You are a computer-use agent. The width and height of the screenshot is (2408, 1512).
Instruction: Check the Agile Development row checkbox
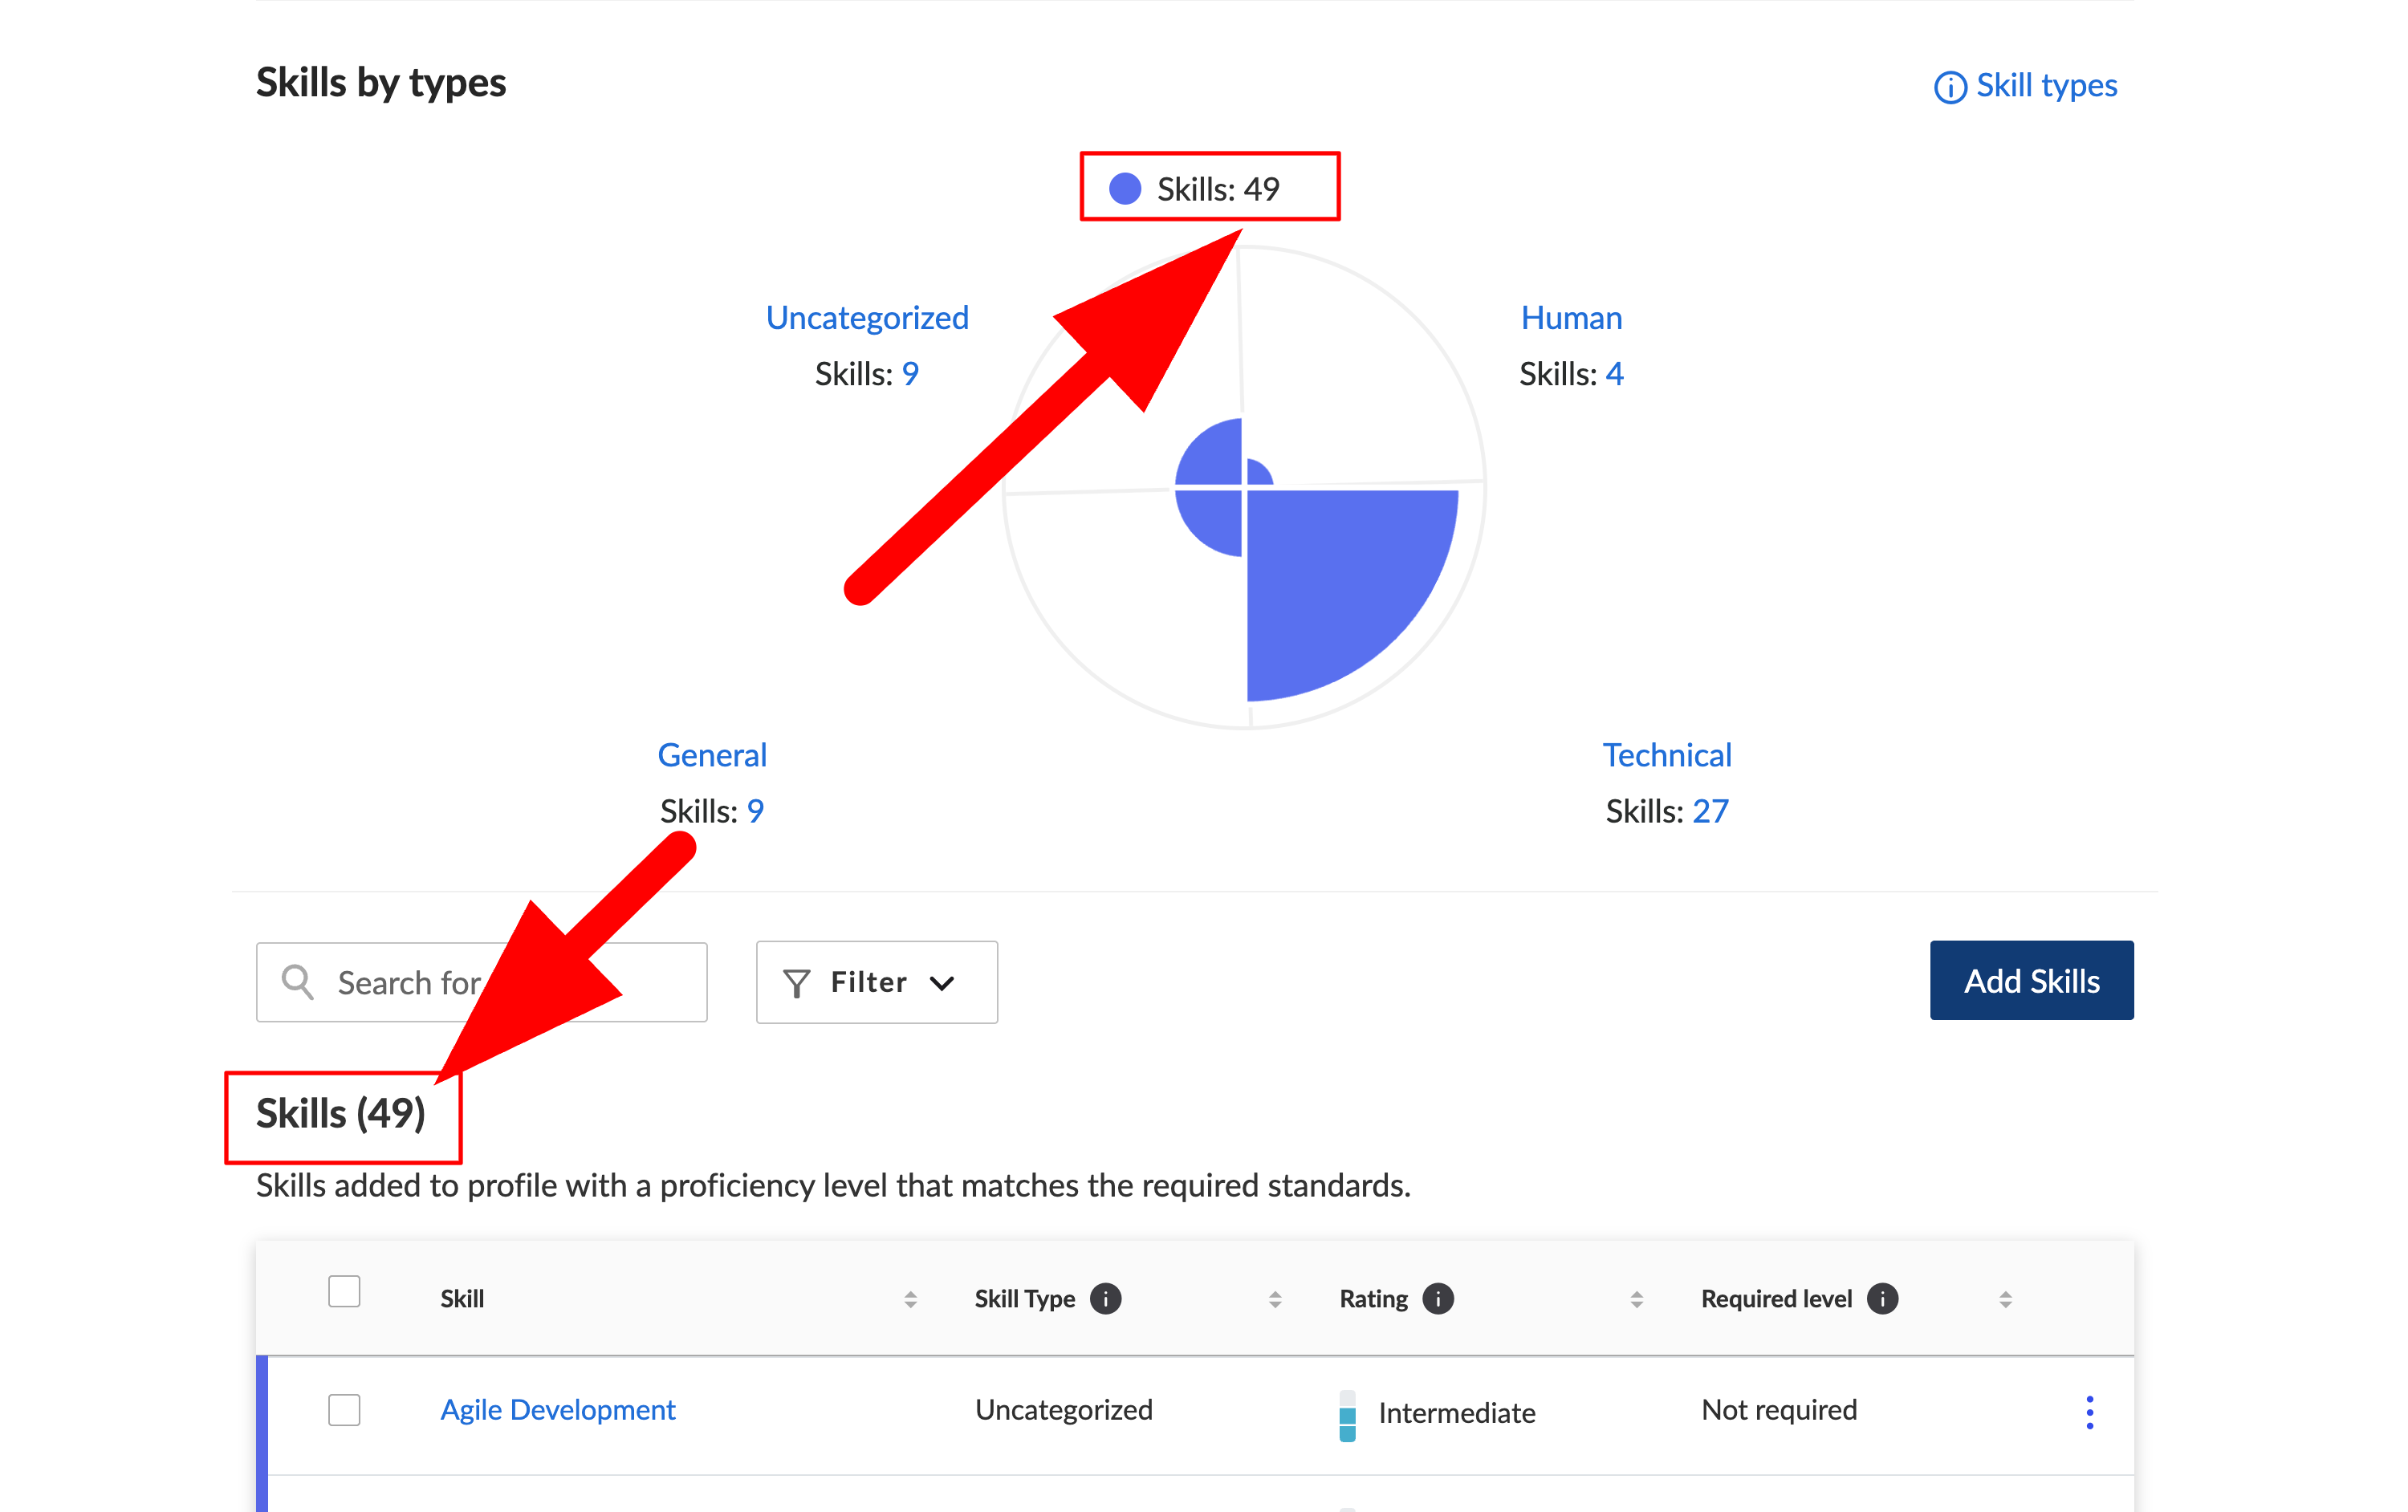point(344,1409)
